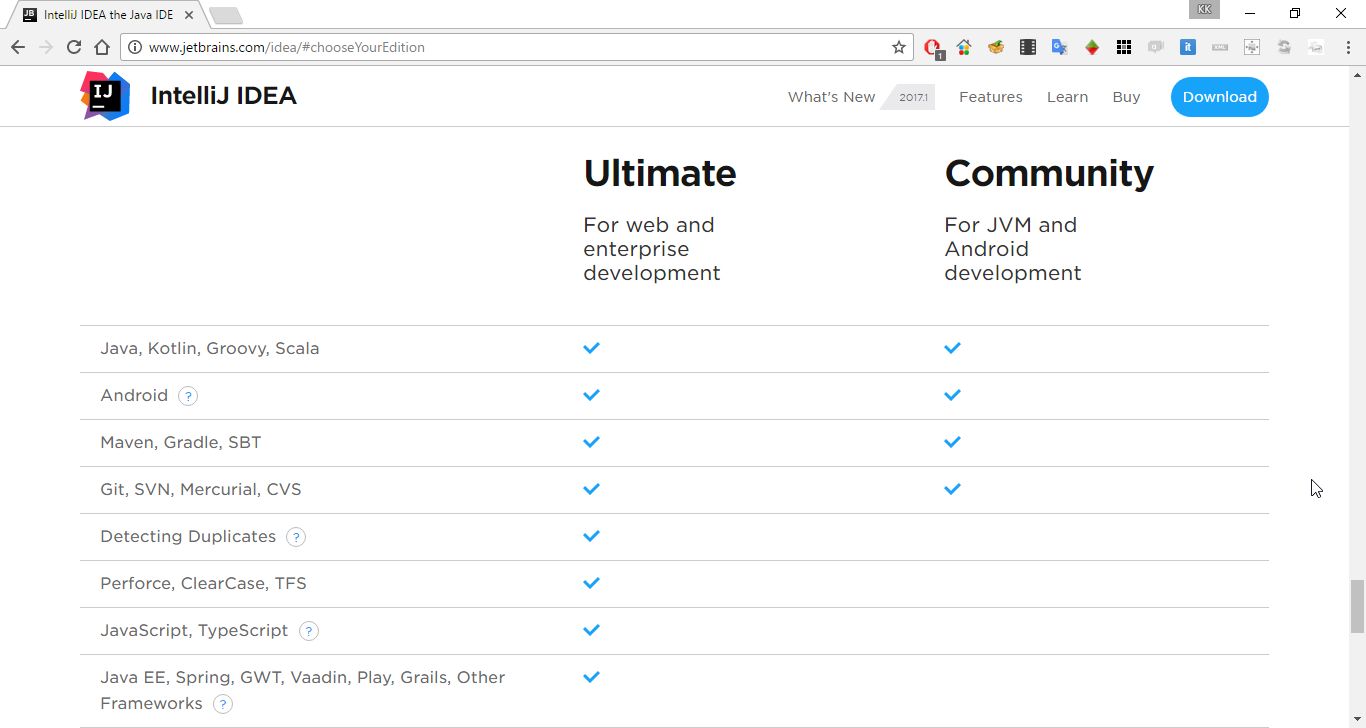Click the "JavaScript, TypeScript" row label
This screenshot has height=728, width=1366.
[194, 631]
